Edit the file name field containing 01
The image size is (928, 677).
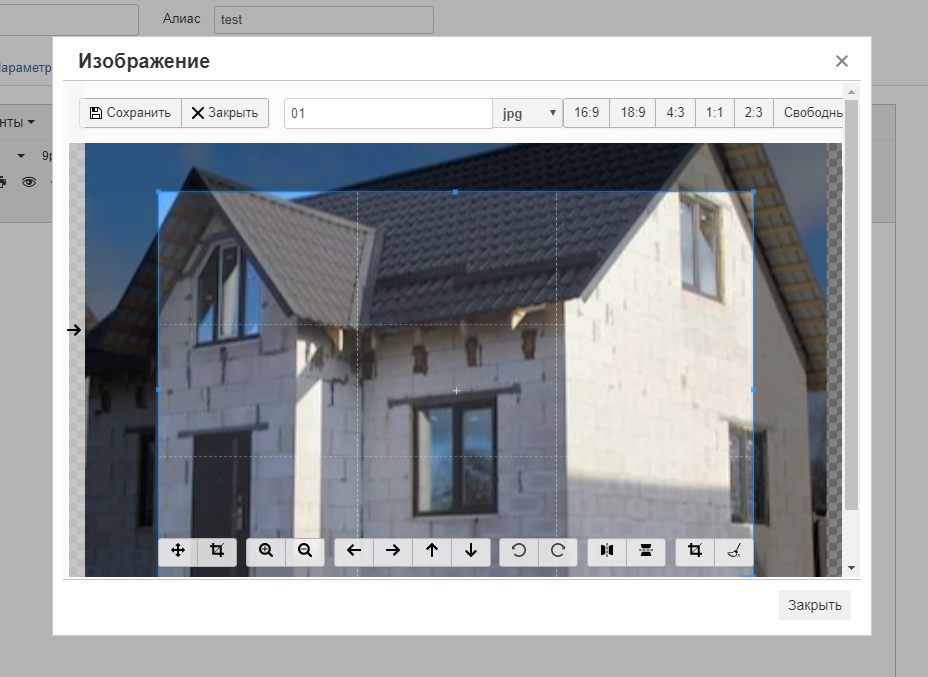pos(388,113)
